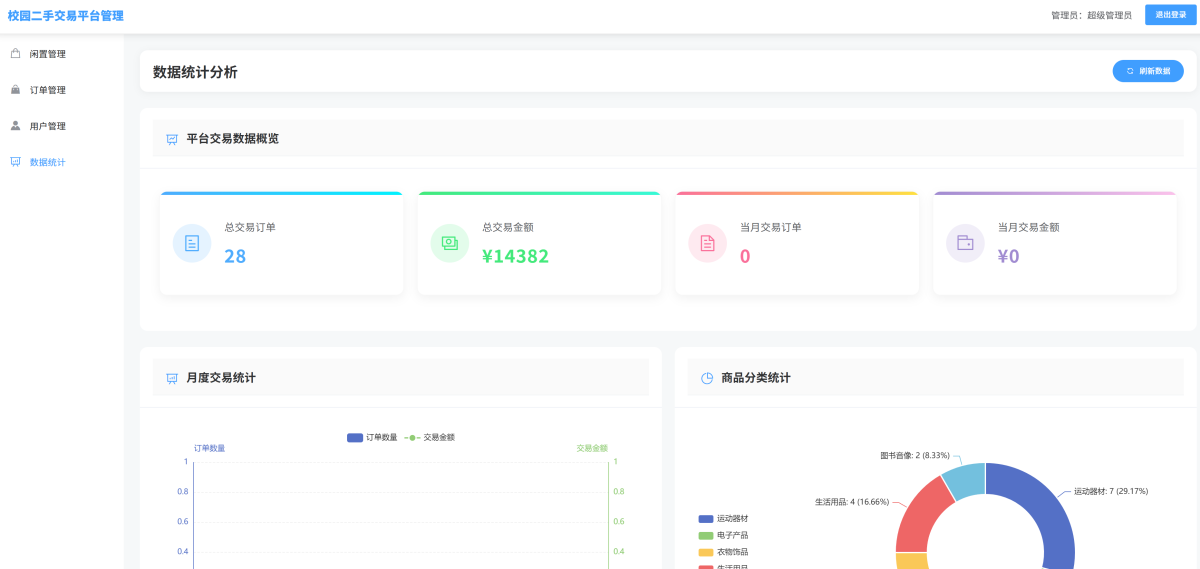Click the chart icon beside 数据统计
The width and height of the screenshot is (1200, 569).
15,162
